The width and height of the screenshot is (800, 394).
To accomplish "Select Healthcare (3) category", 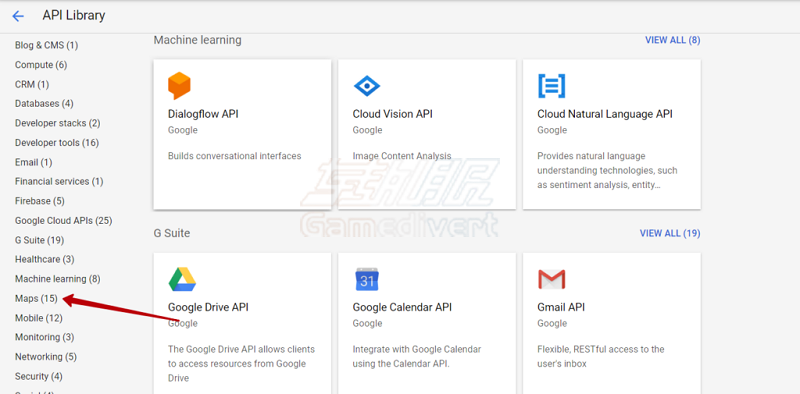I will pos(44,259).
